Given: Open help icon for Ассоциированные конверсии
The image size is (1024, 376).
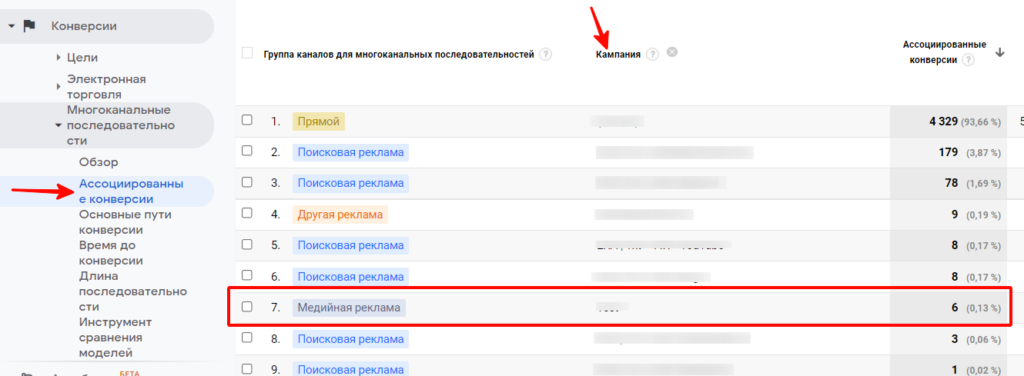Looking at the screenshot, I should click(x=968, y=60).
